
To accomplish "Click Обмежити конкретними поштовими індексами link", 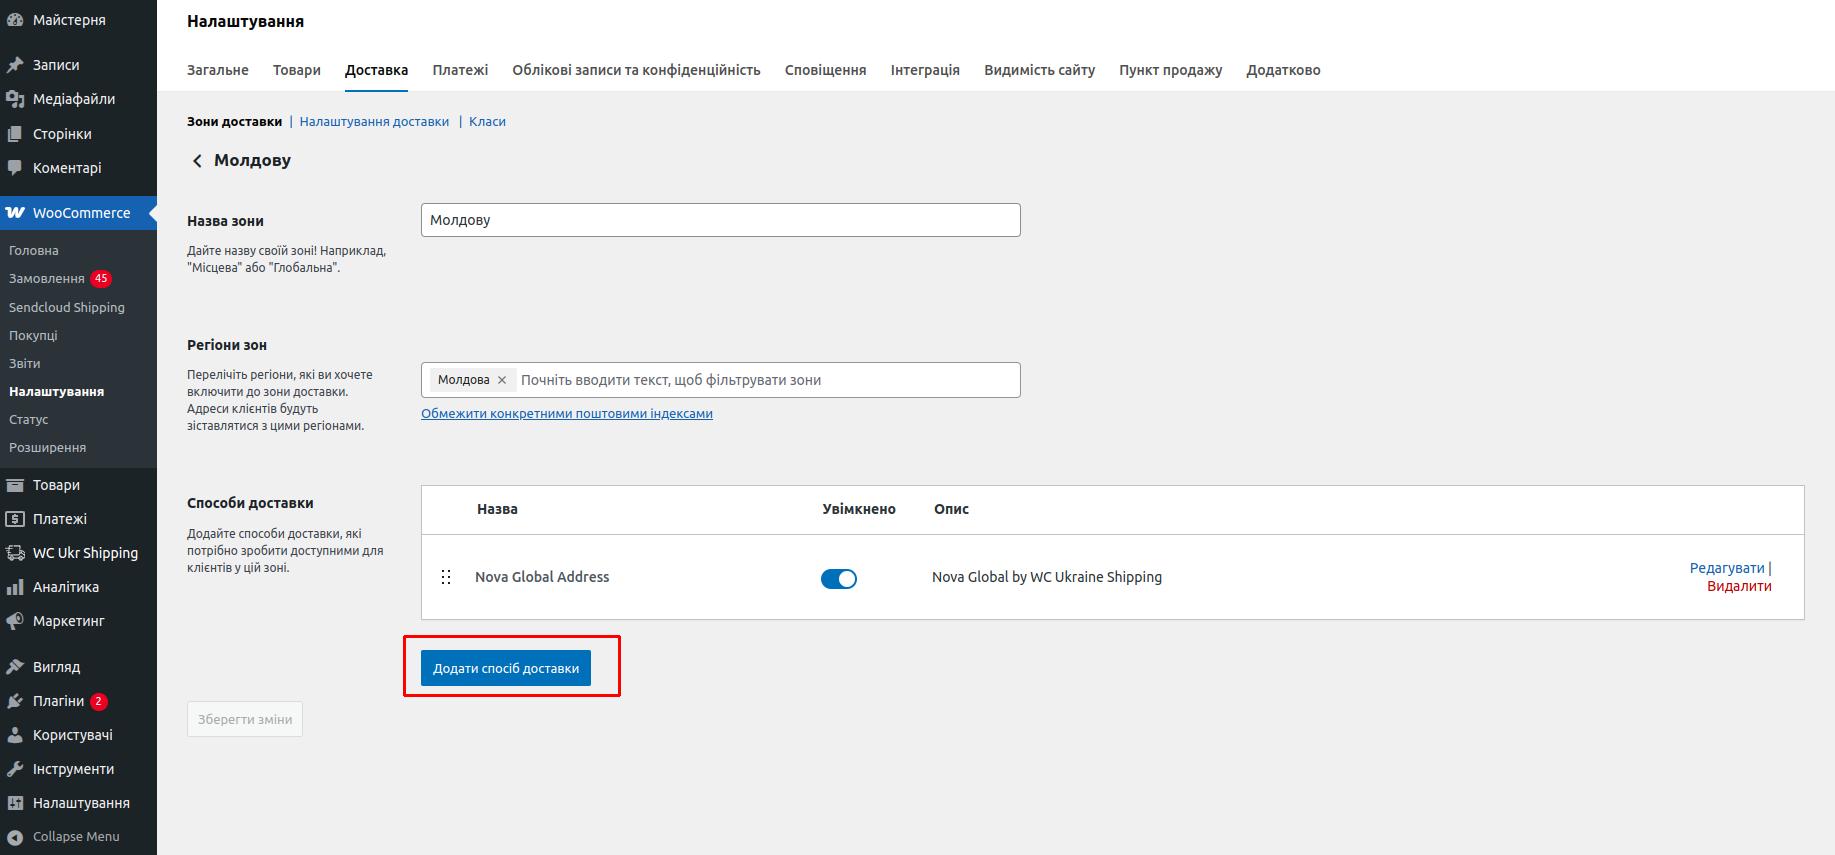I will pyautogui.click(x=566, y=414).
